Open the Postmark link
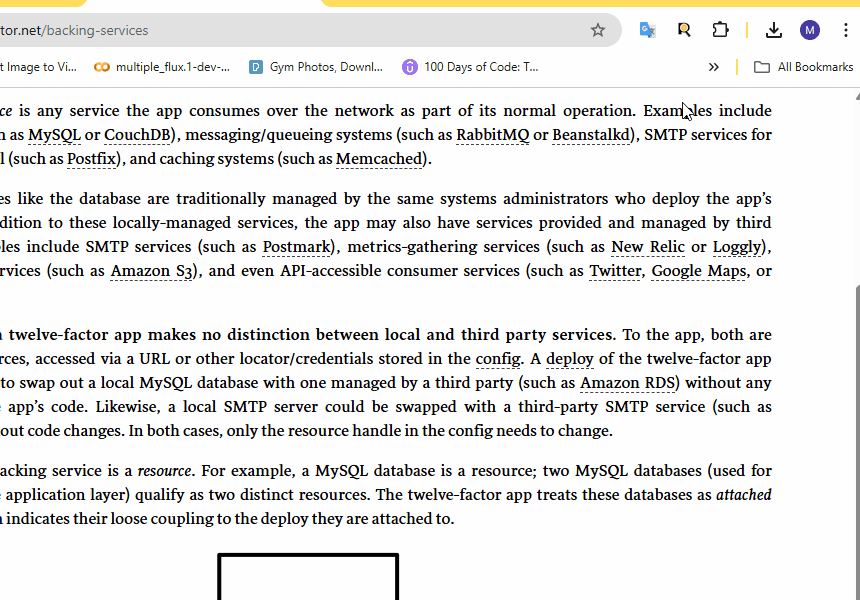Image resolution: width=860 pixels, height=600 pixels. click(x=298, y=246)
